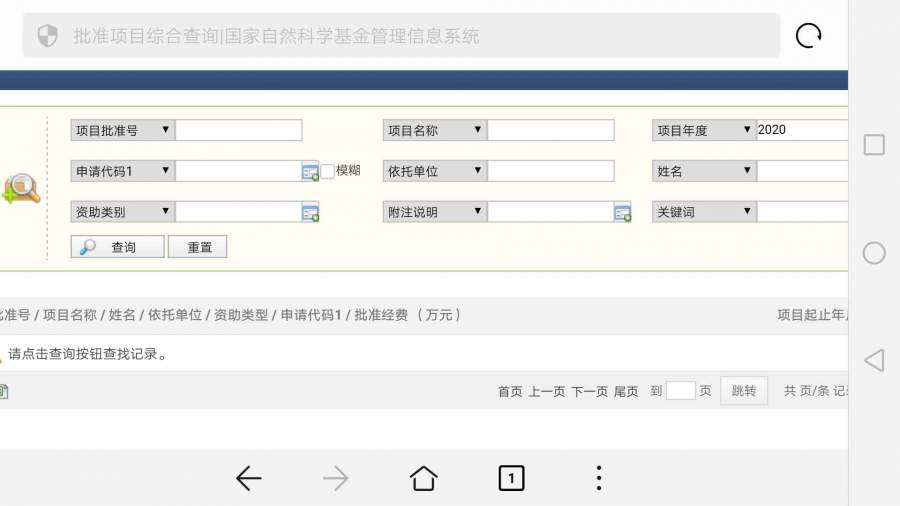Open the 项目批准号 dropdown
The height and width of the screenshot is (506, 900).
click(x=123, y=130)
